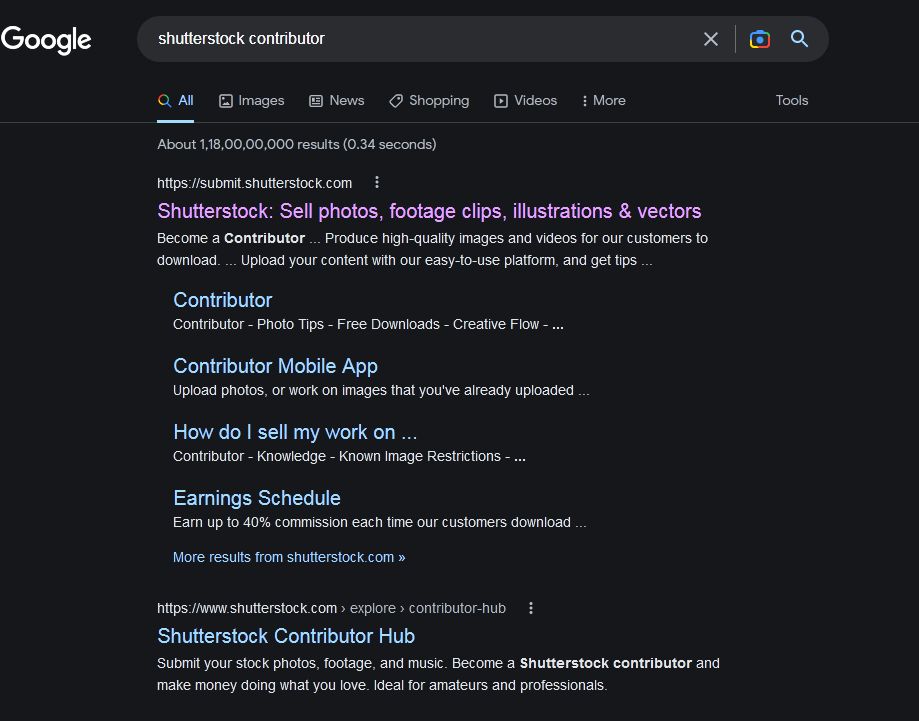Click the Become a Contributor snippet text
The width and height of the screenshot is (919, 721).
433,249
